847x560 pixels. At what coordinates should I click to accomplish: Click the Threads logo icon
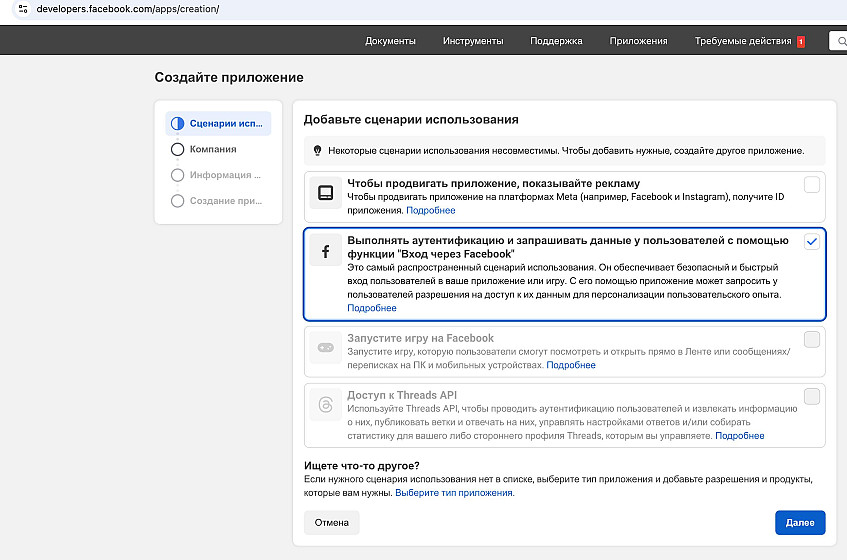(x=326, y=404)
